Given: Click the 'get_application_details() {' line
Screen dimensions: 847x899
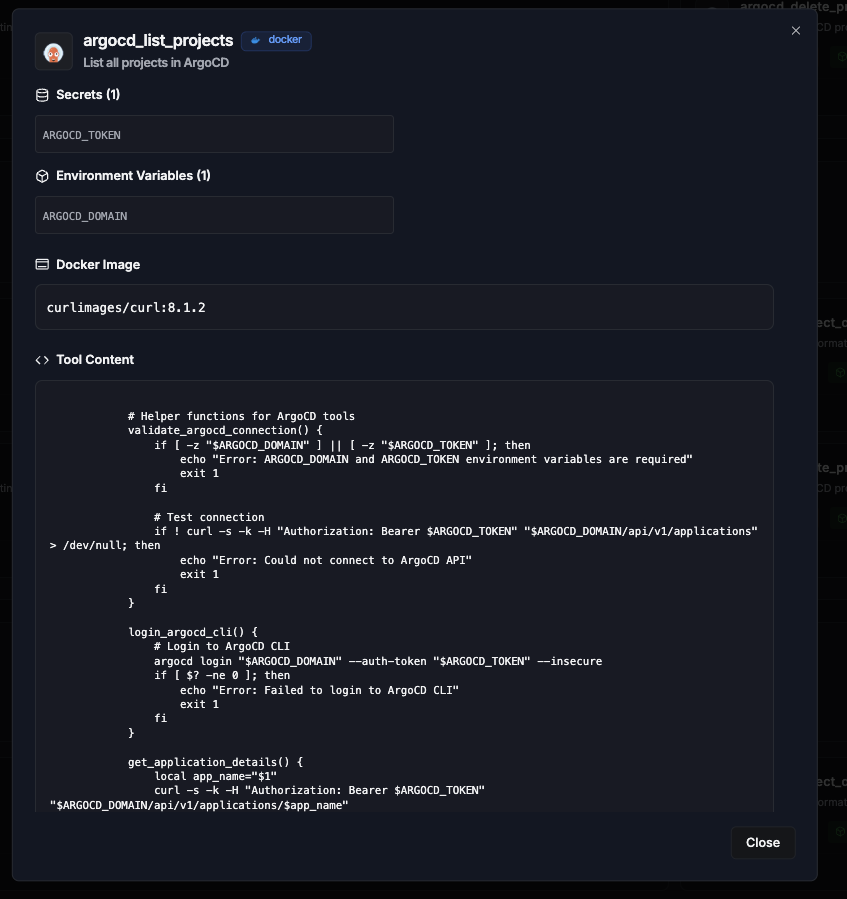Looking at the screenshot, I should [x=216, y=762].
